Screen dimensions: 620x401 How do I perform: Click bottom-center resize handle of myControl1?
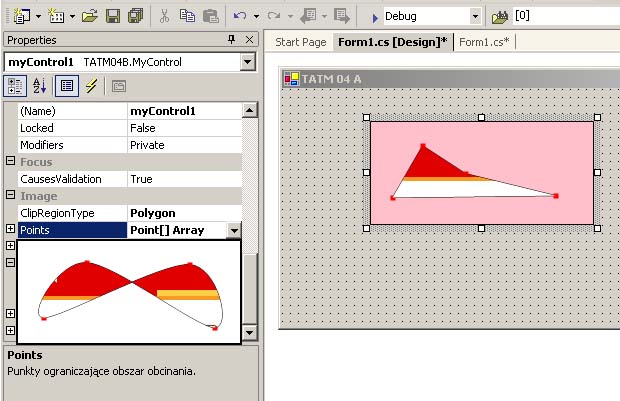481,228
